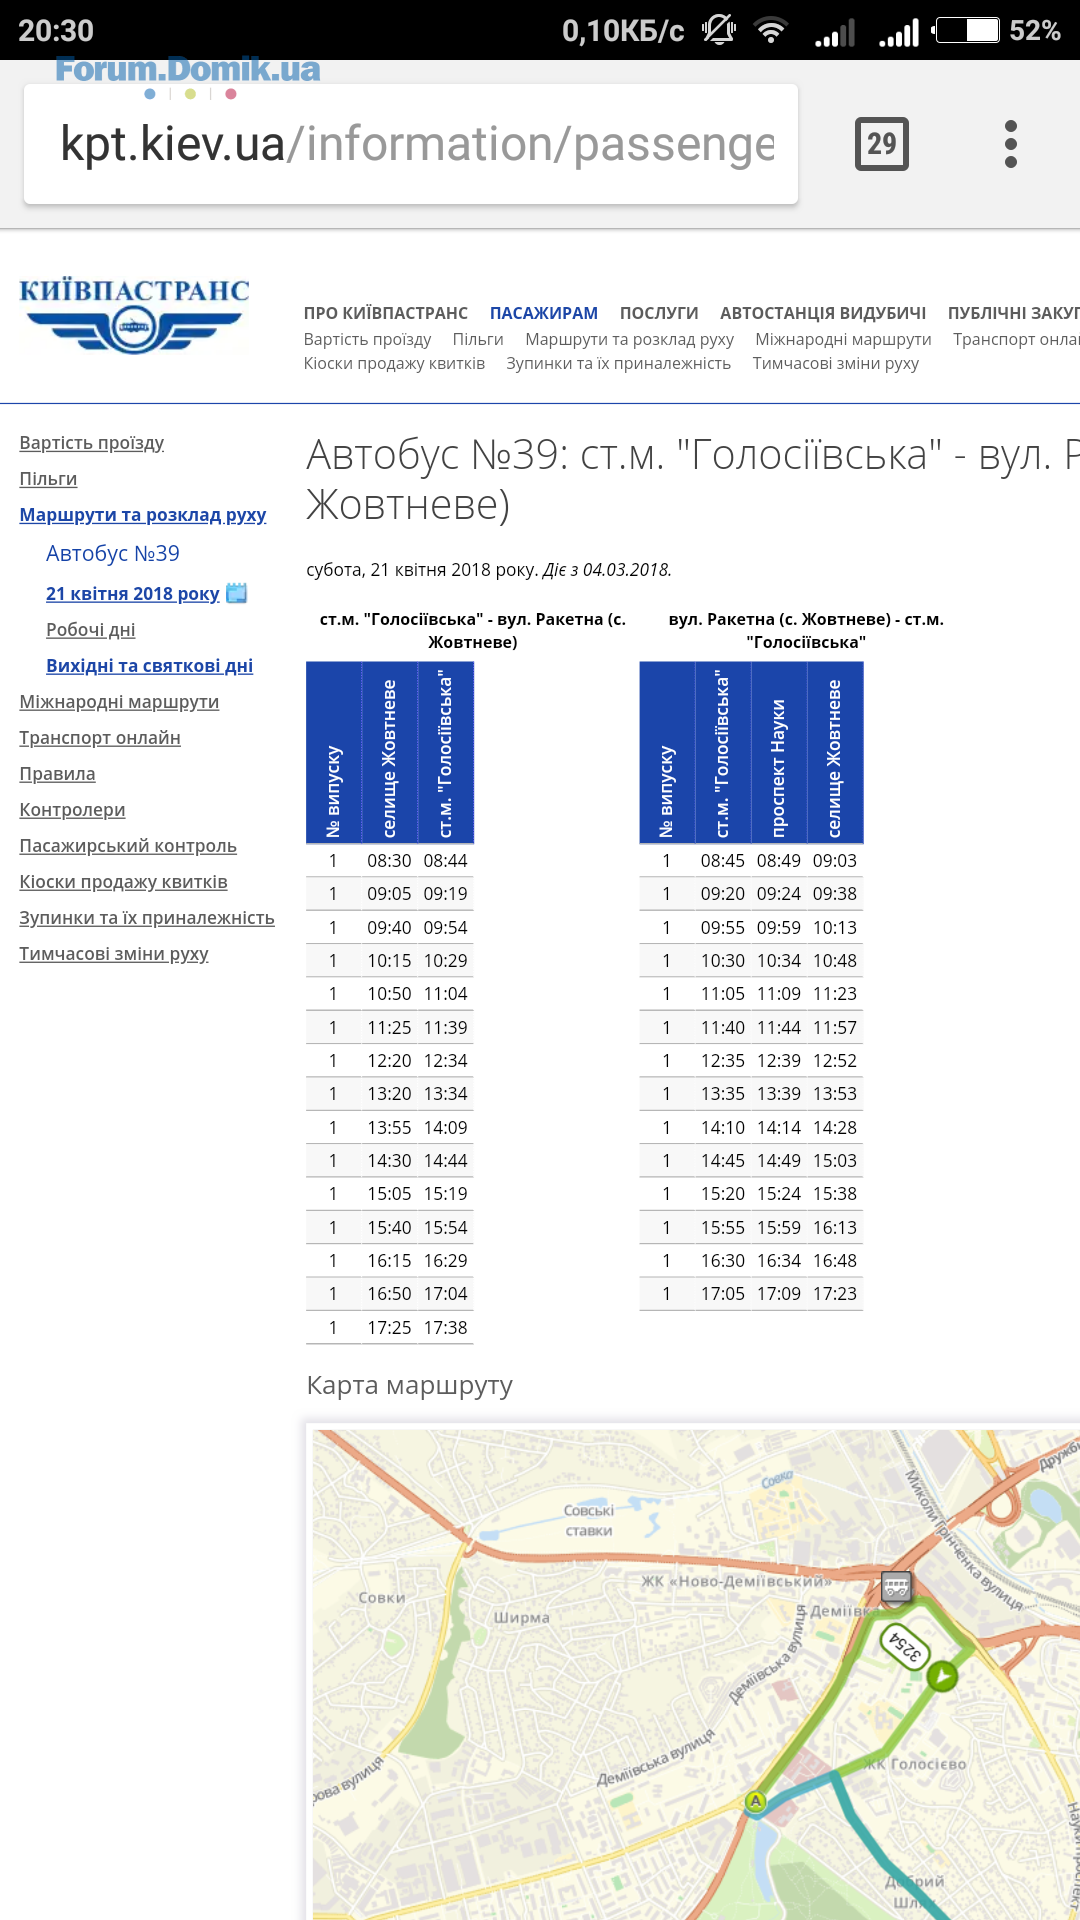This screenshot has height=1920, width=1080.
Task: Tap the URL address bar kpt.kiev.ua
Action: coord(411,144)
